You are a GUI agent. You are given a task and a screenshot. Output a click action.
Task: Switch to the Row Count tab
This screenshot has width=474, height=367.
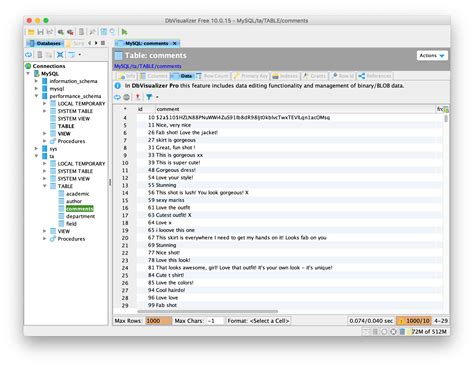(212, 76)
